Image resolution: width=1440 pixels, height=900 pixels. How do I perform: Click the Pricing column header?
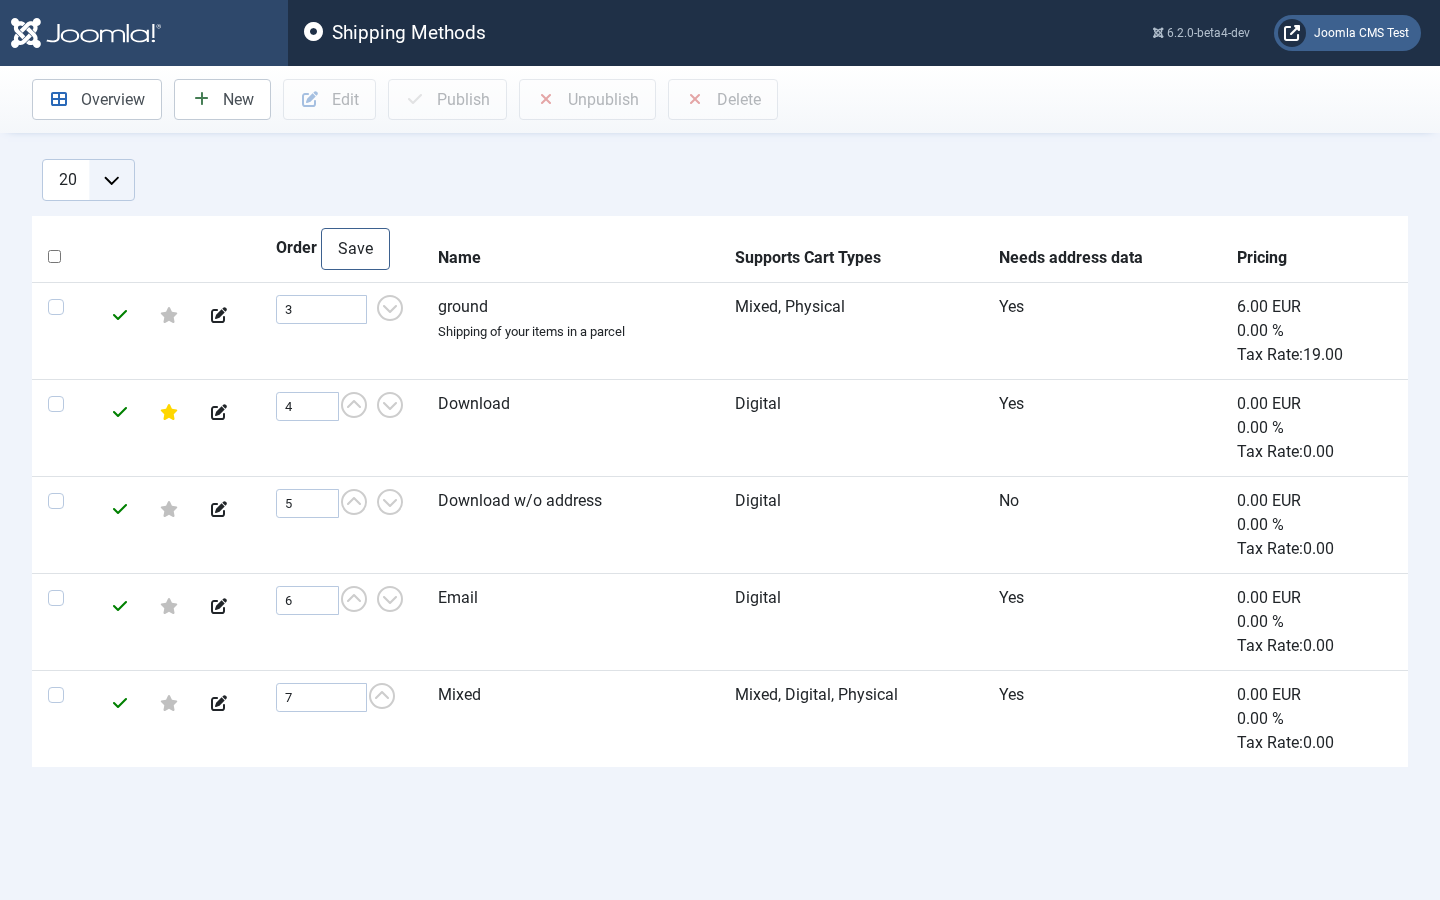[1262, 257]
